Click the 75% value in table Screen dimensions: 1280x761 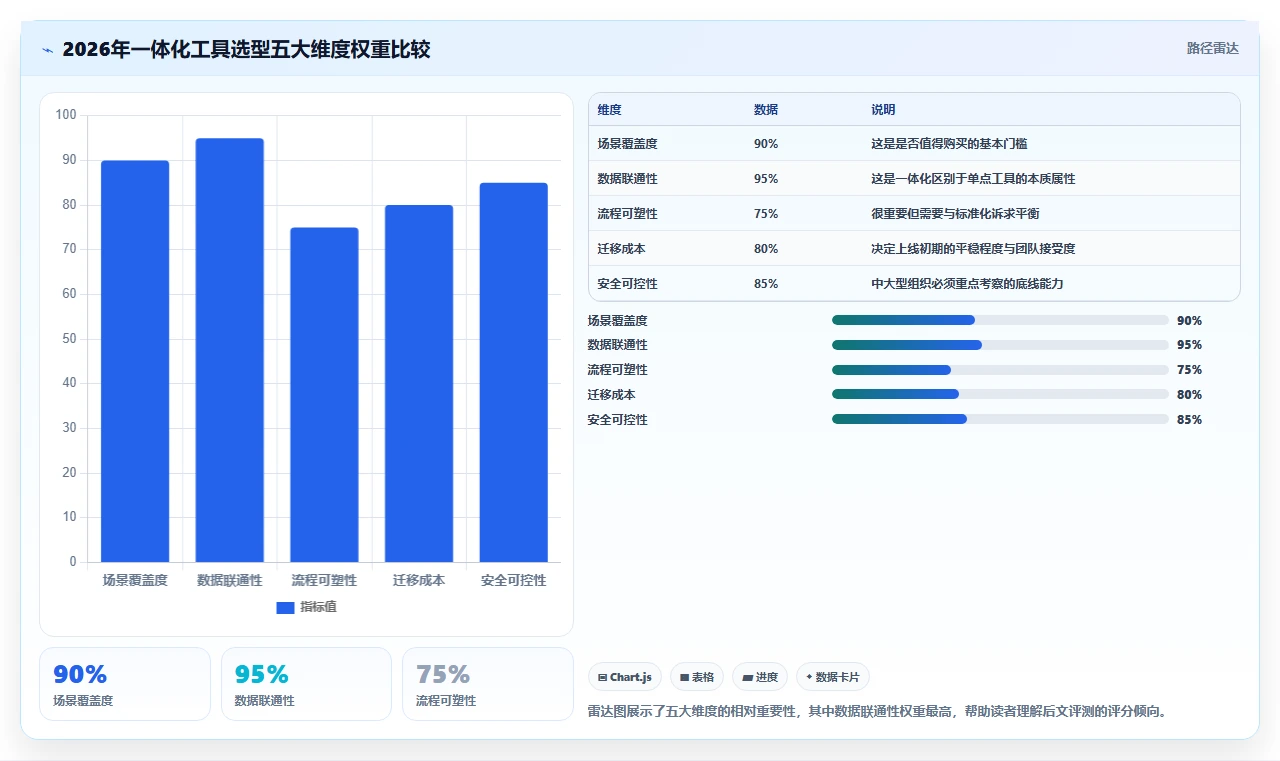coord(766,214)
